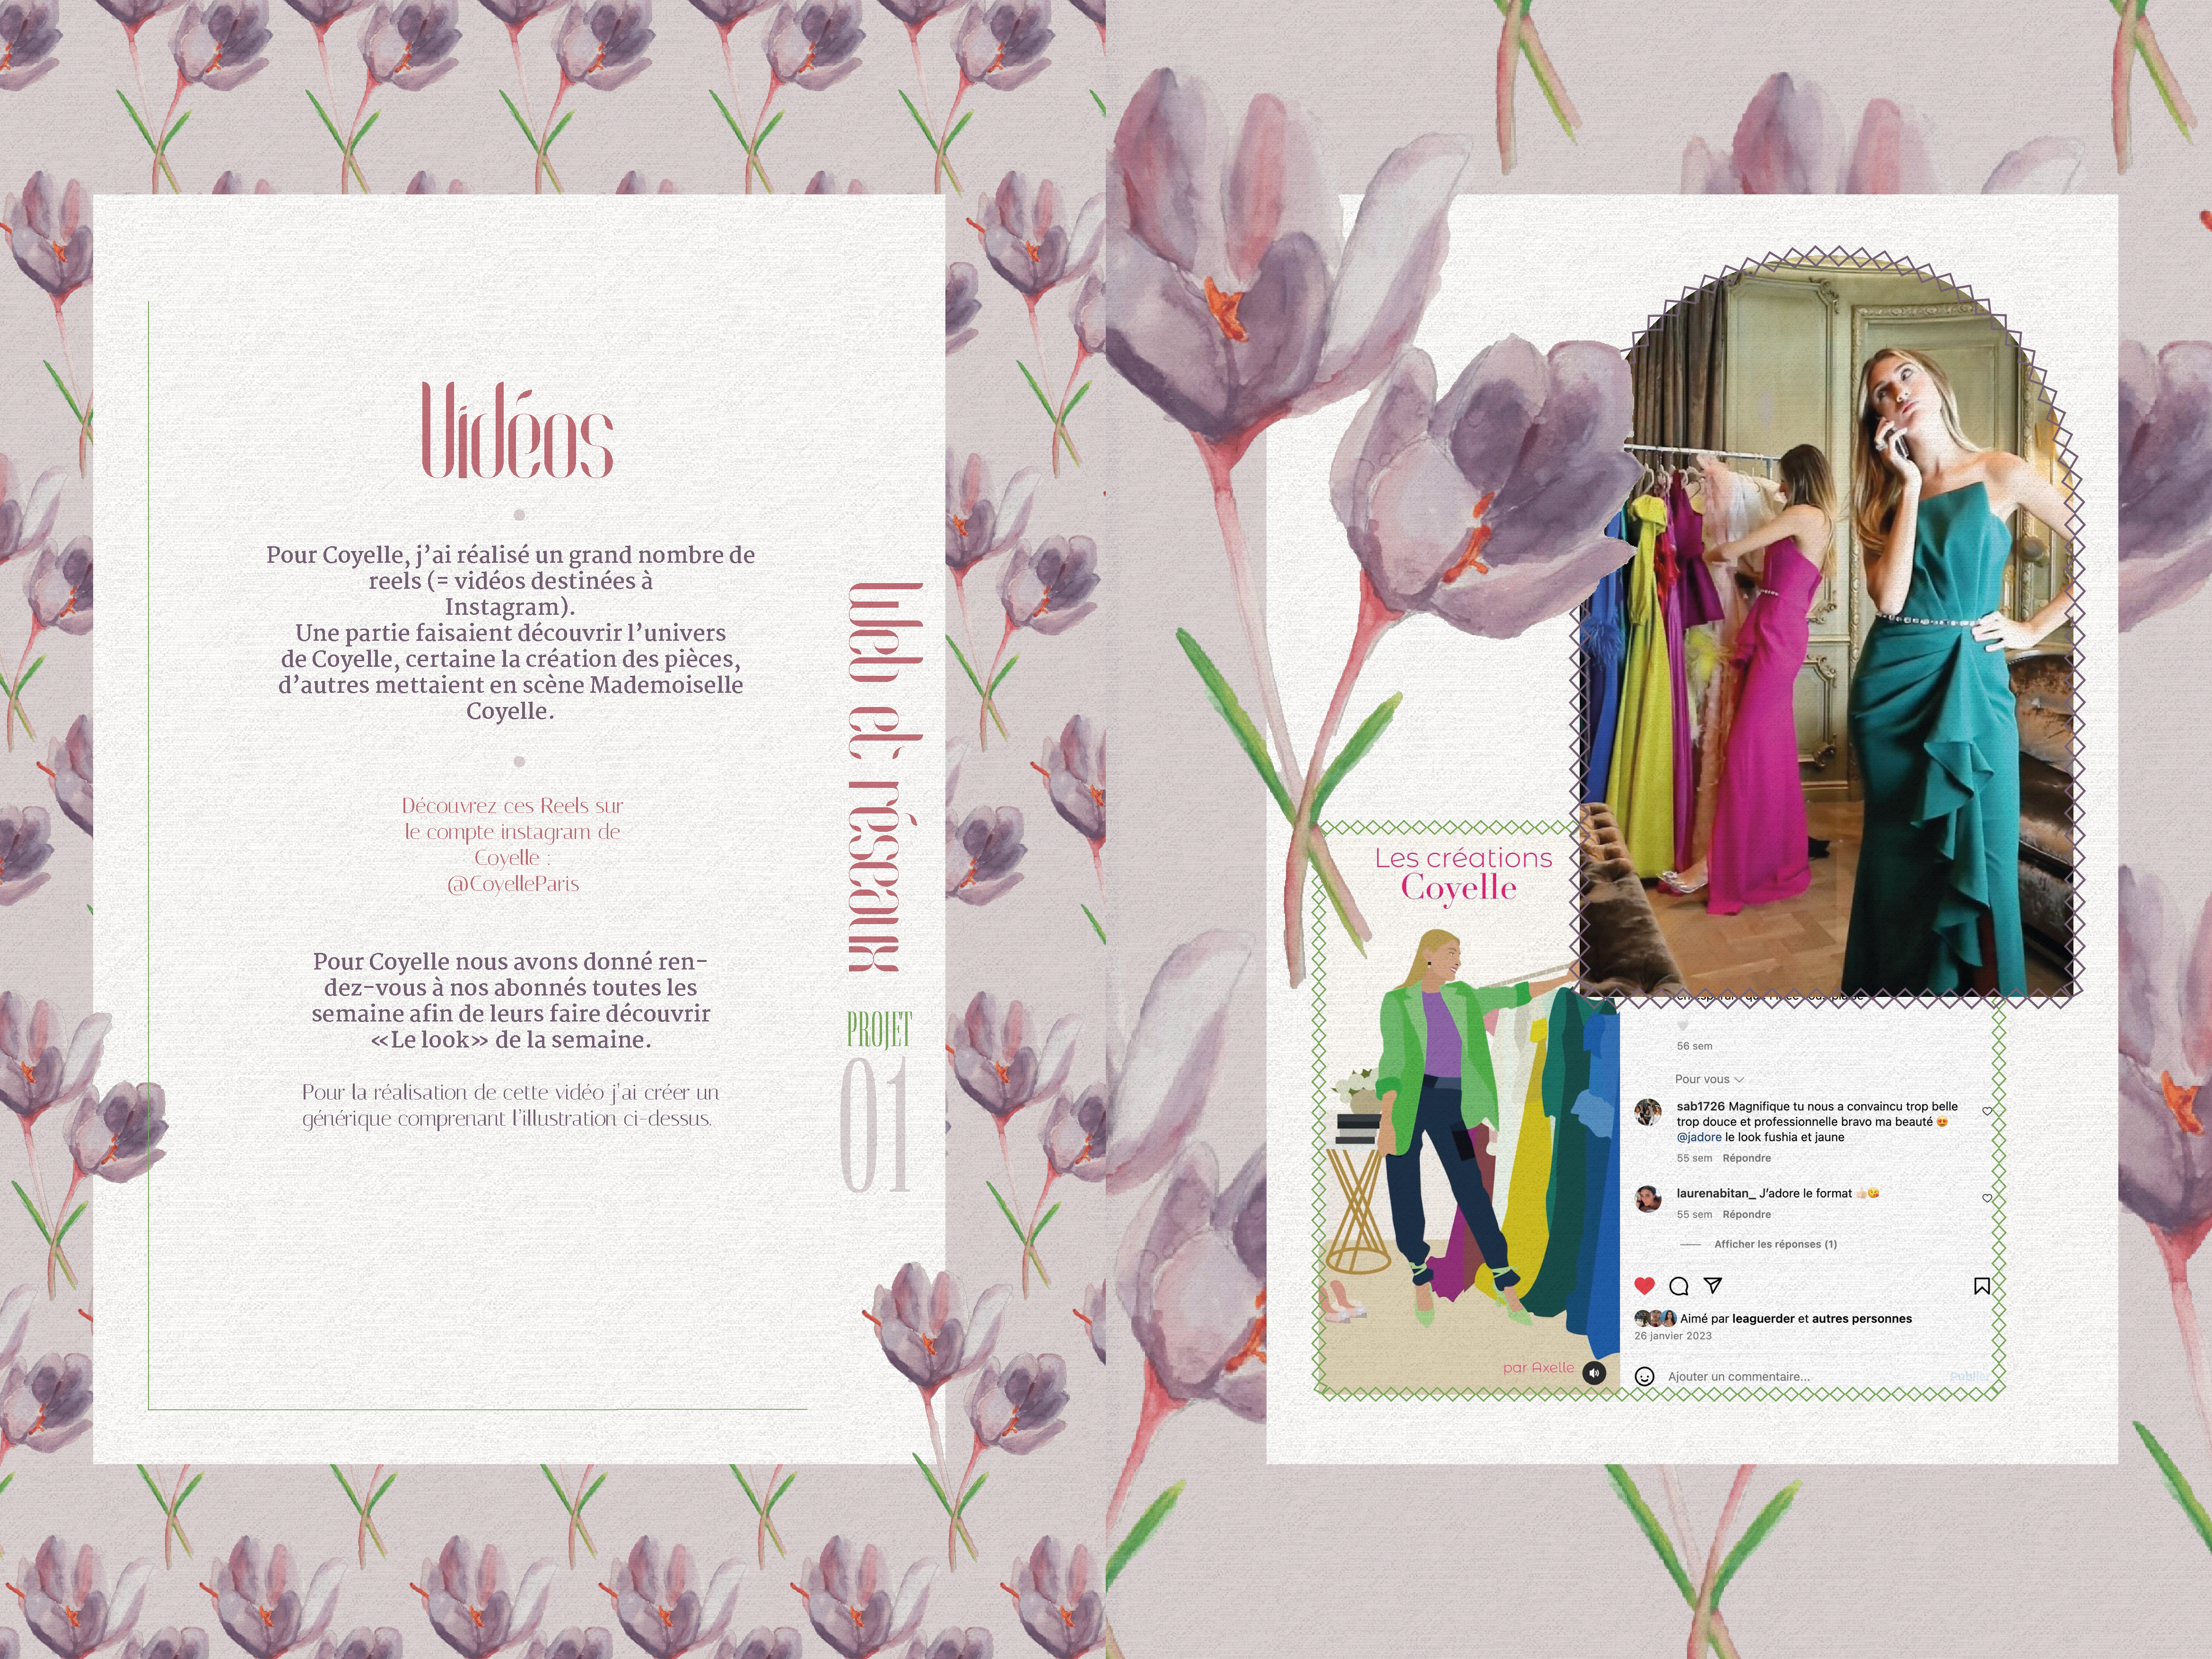
Task: Click the Vidéos page title
Action: click(516, 431)
